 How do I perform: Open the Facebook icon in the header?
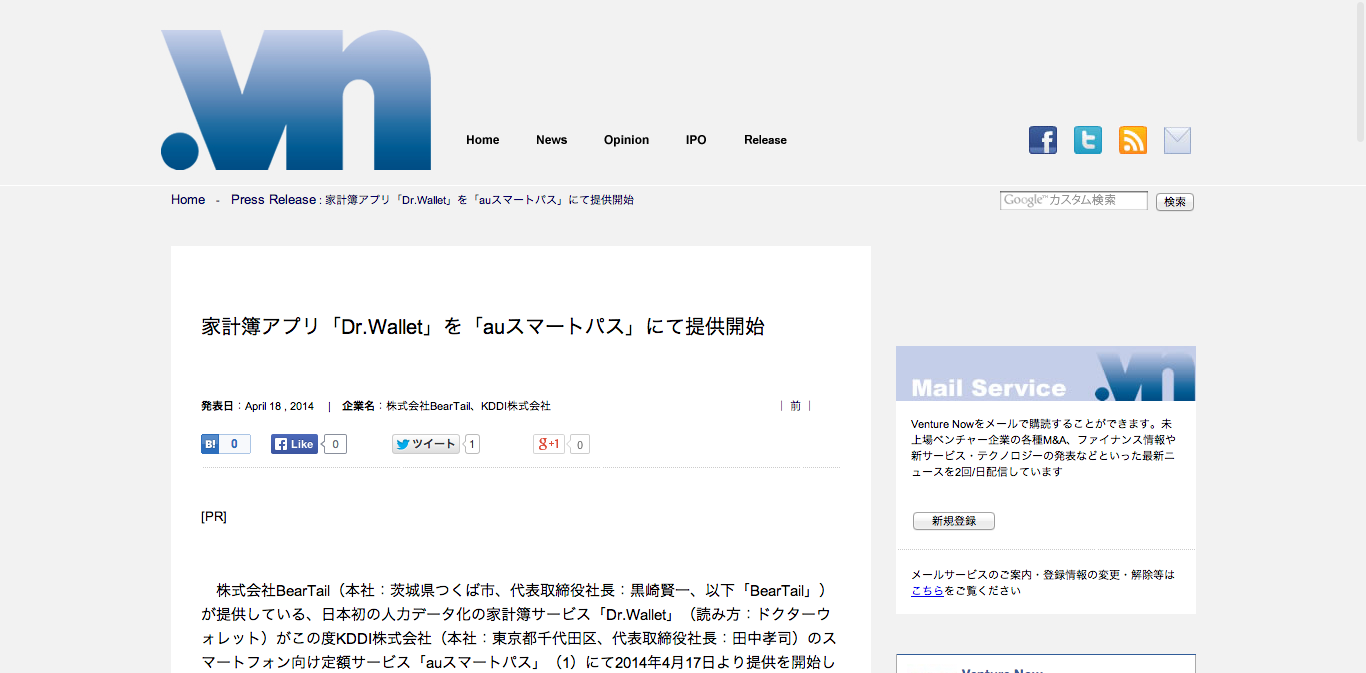[1043, 140]
